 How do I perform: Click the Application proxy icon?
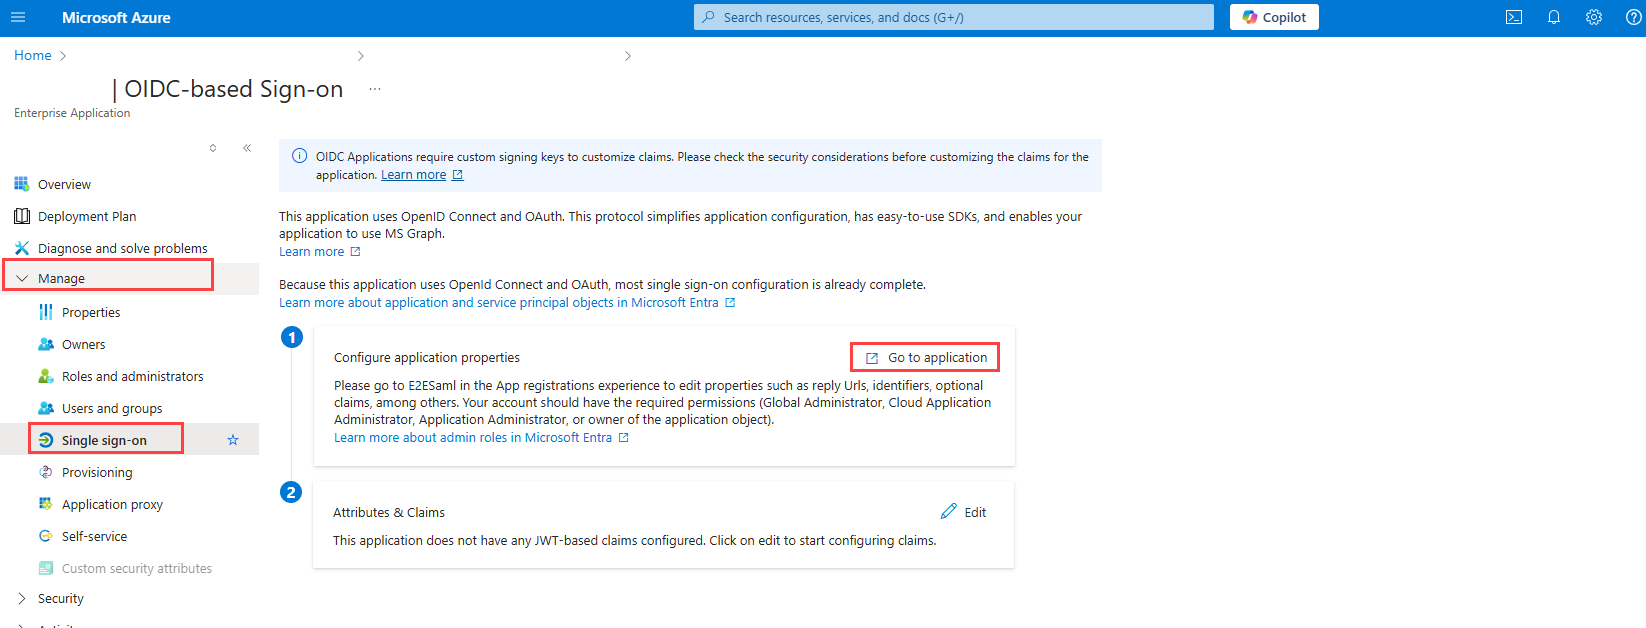click(x=46, y=504)
